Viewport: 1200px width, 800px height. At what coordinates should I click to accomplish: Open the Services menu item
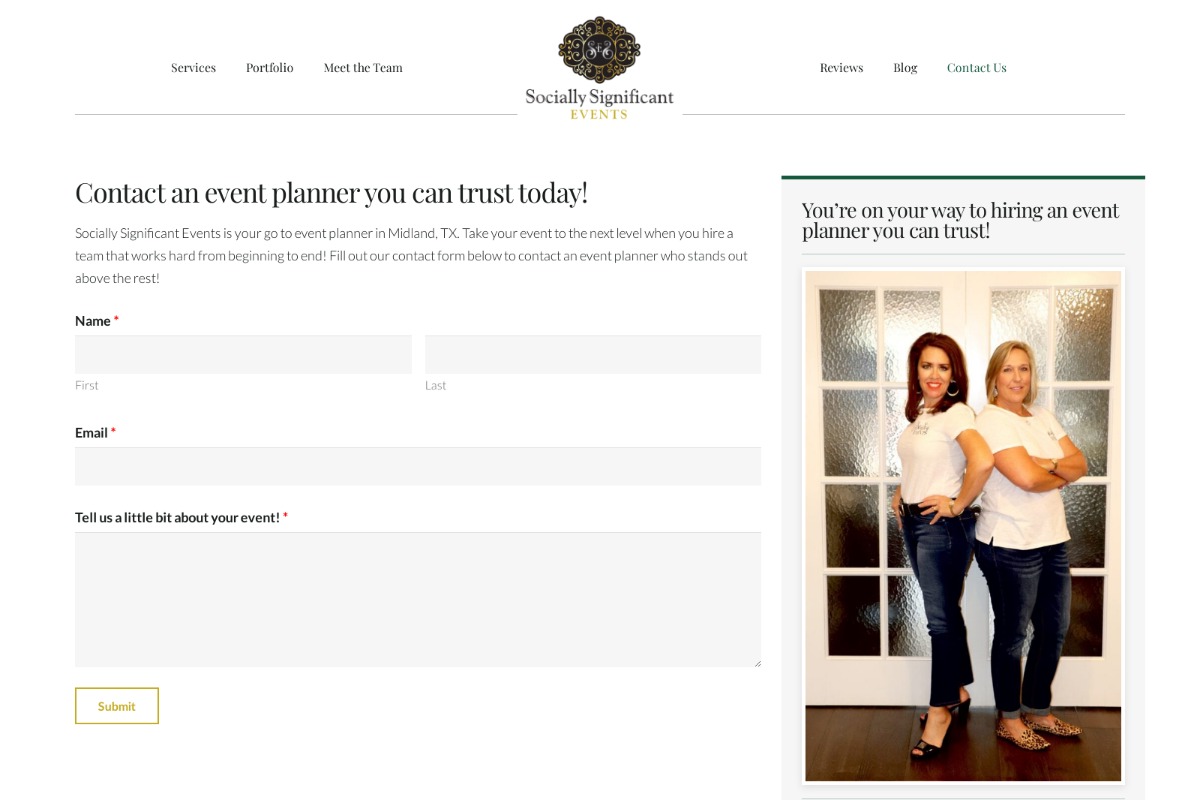point(193,68)
